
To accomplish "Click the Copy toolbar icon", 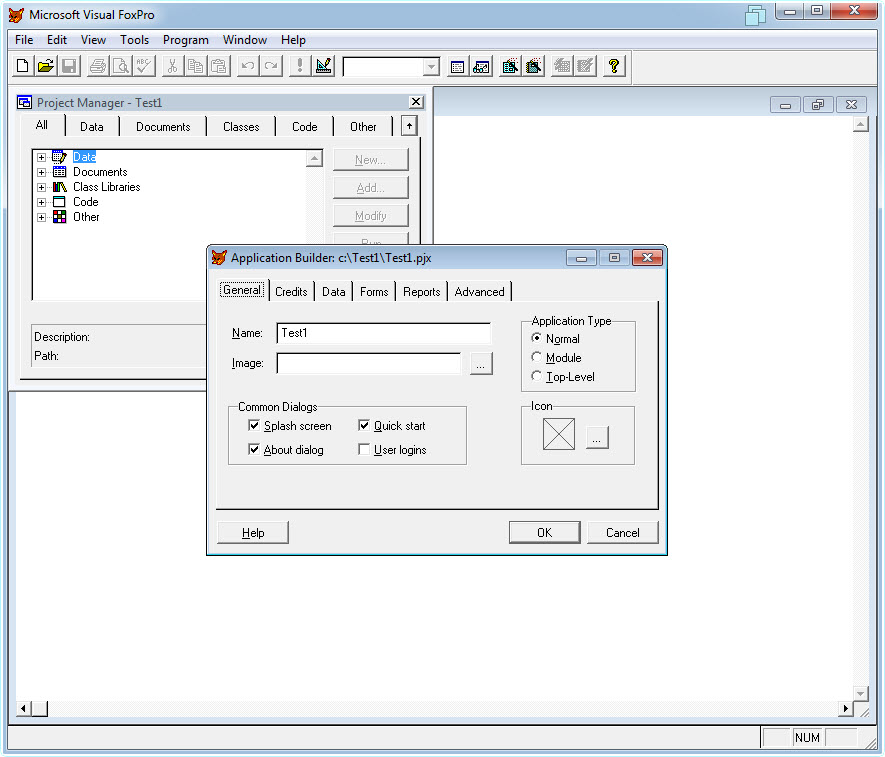I will [x=195, y=66].
